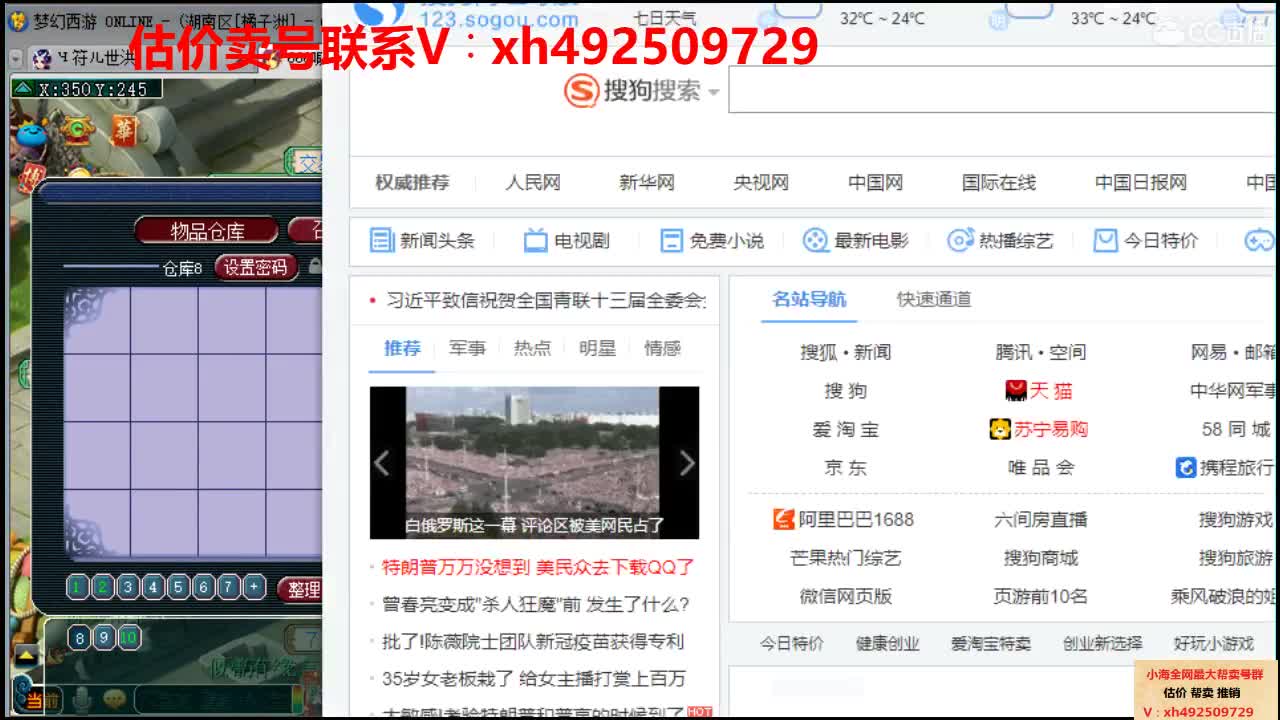Click the yellow up-arrow chat expand button
1280x720 pixels.
tap(26, 657)
